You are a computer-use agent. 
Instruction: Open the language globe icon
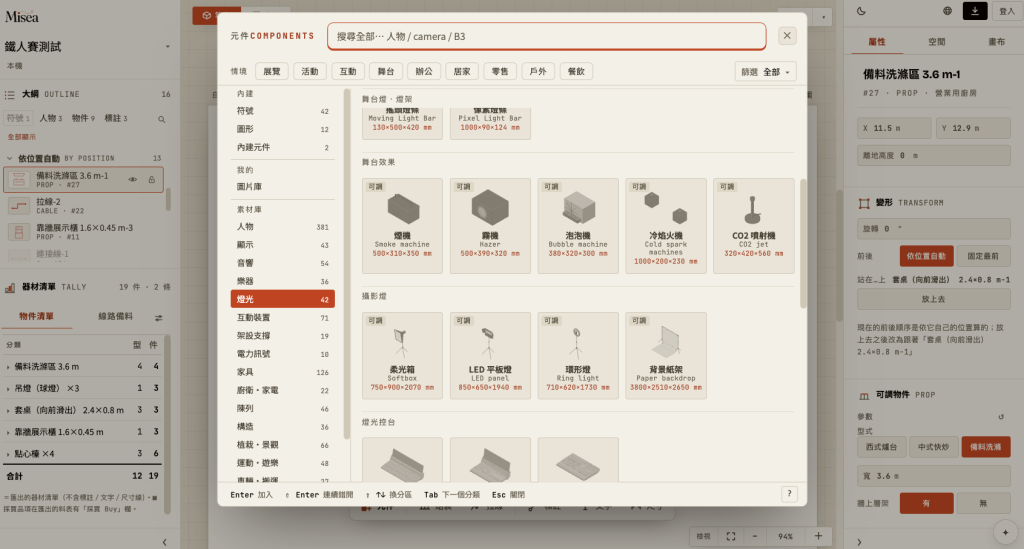click(x=947, y=11)
